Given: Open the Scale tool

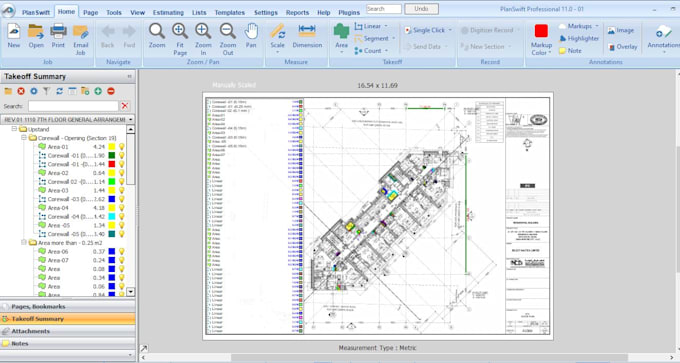Looking at the screenshot, I should [278, 39].
